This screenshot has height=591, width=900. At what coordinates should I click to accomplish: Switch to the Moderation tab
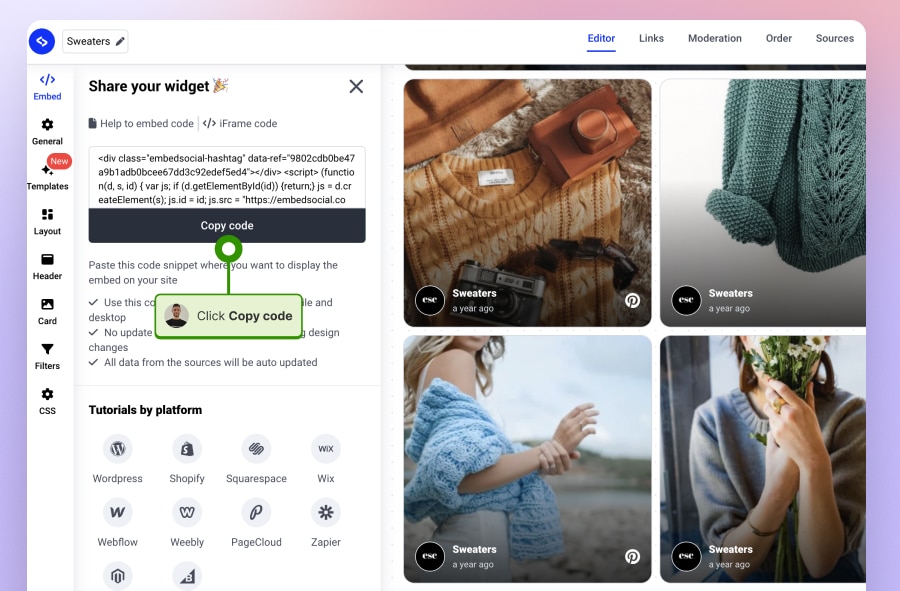[x=715, y=38]
